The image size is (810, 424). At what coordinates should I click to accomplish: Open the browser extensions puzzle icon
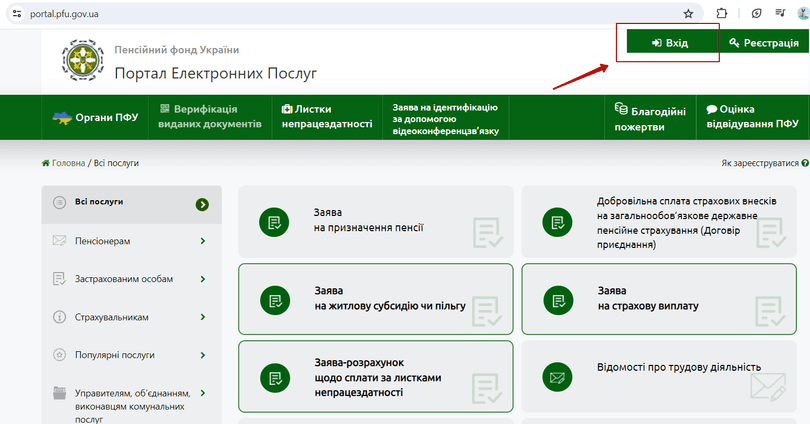click(x=722, y=14)
